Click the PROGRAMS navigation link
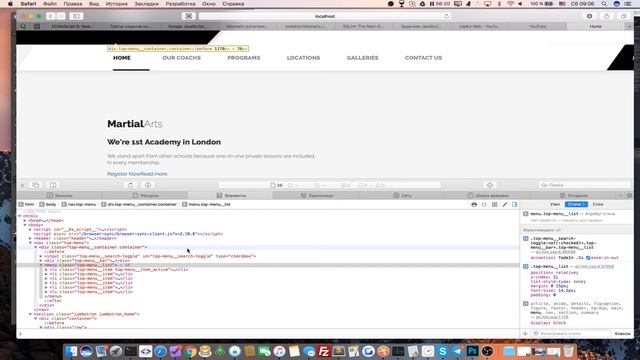This screenshot has height=360, width=640. (x=244, y=58)
